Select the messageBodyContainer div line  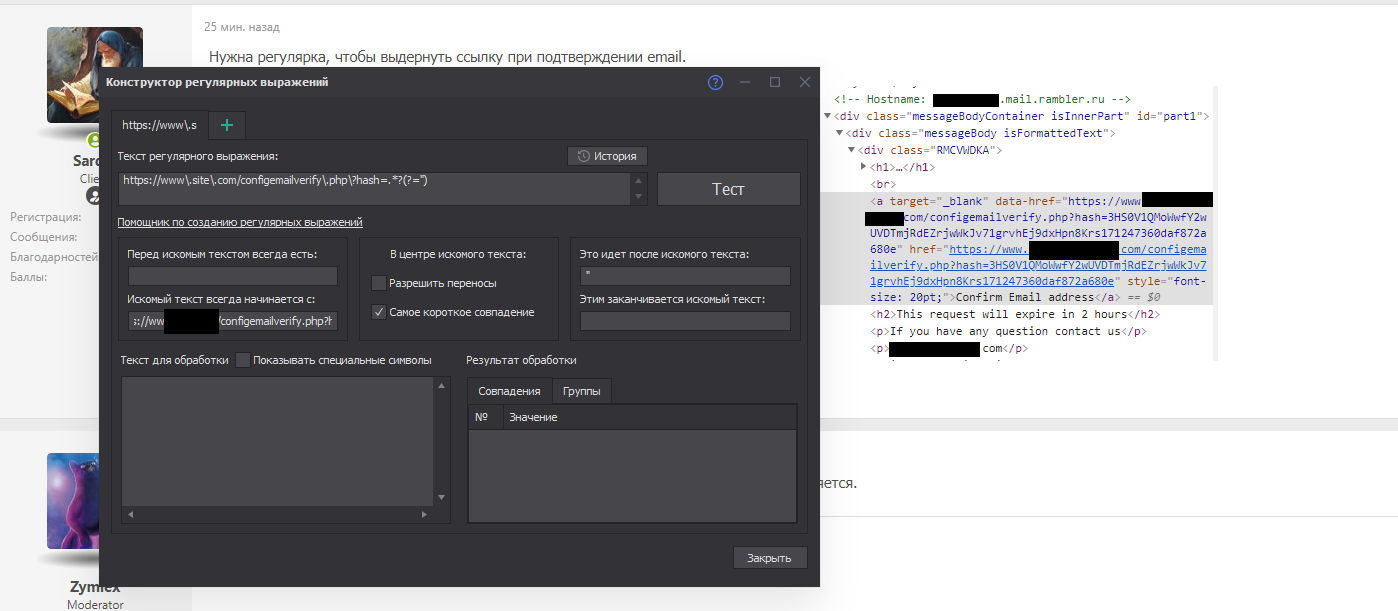pyautogui.click(x=1022, y=116)
